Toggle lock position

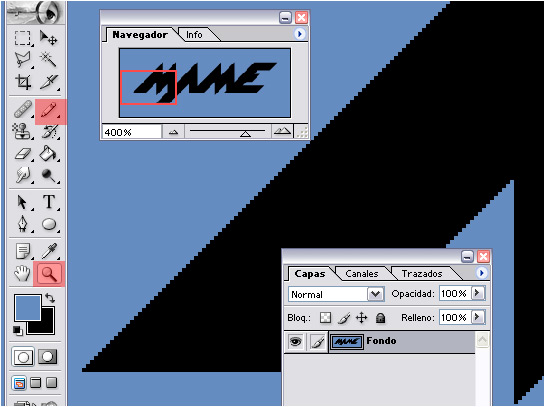[361, 318]
